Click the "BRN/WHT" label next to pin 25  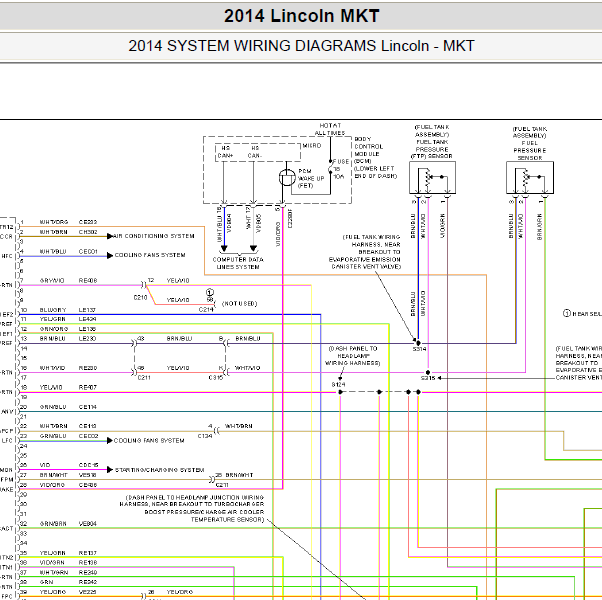tap(239, 475)
